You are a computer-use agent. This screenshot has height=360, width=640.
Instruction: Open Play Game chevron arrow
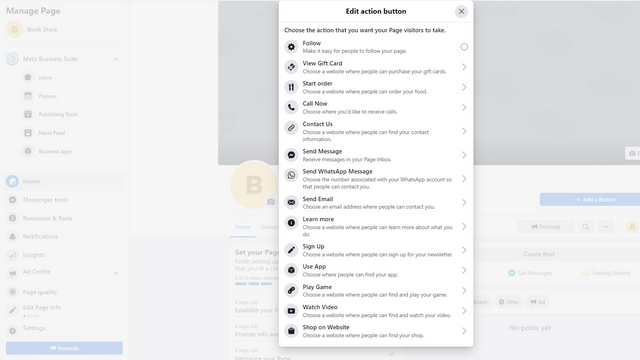pyautogui.click(x=464, y=290)
